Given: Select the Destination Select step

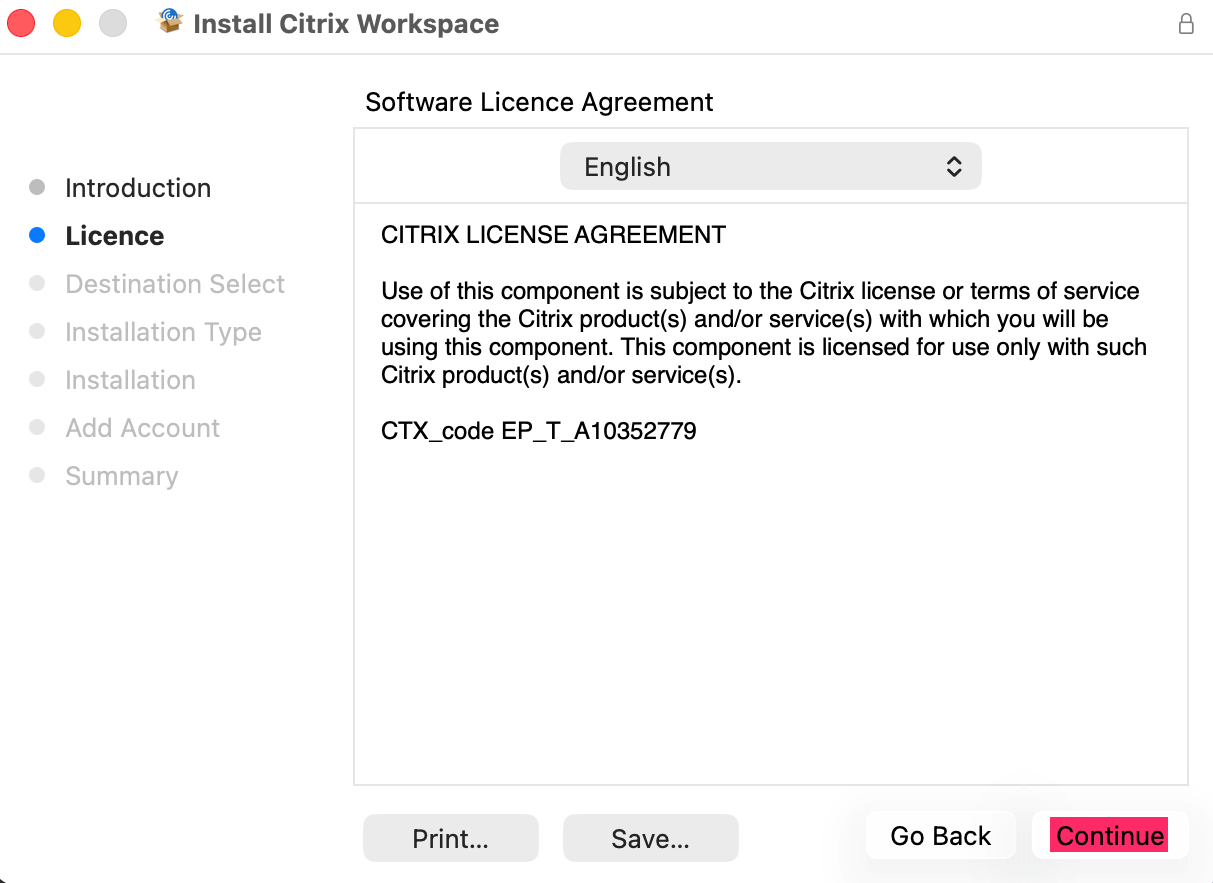Looking at the screenshot, I should coord(175,284).
